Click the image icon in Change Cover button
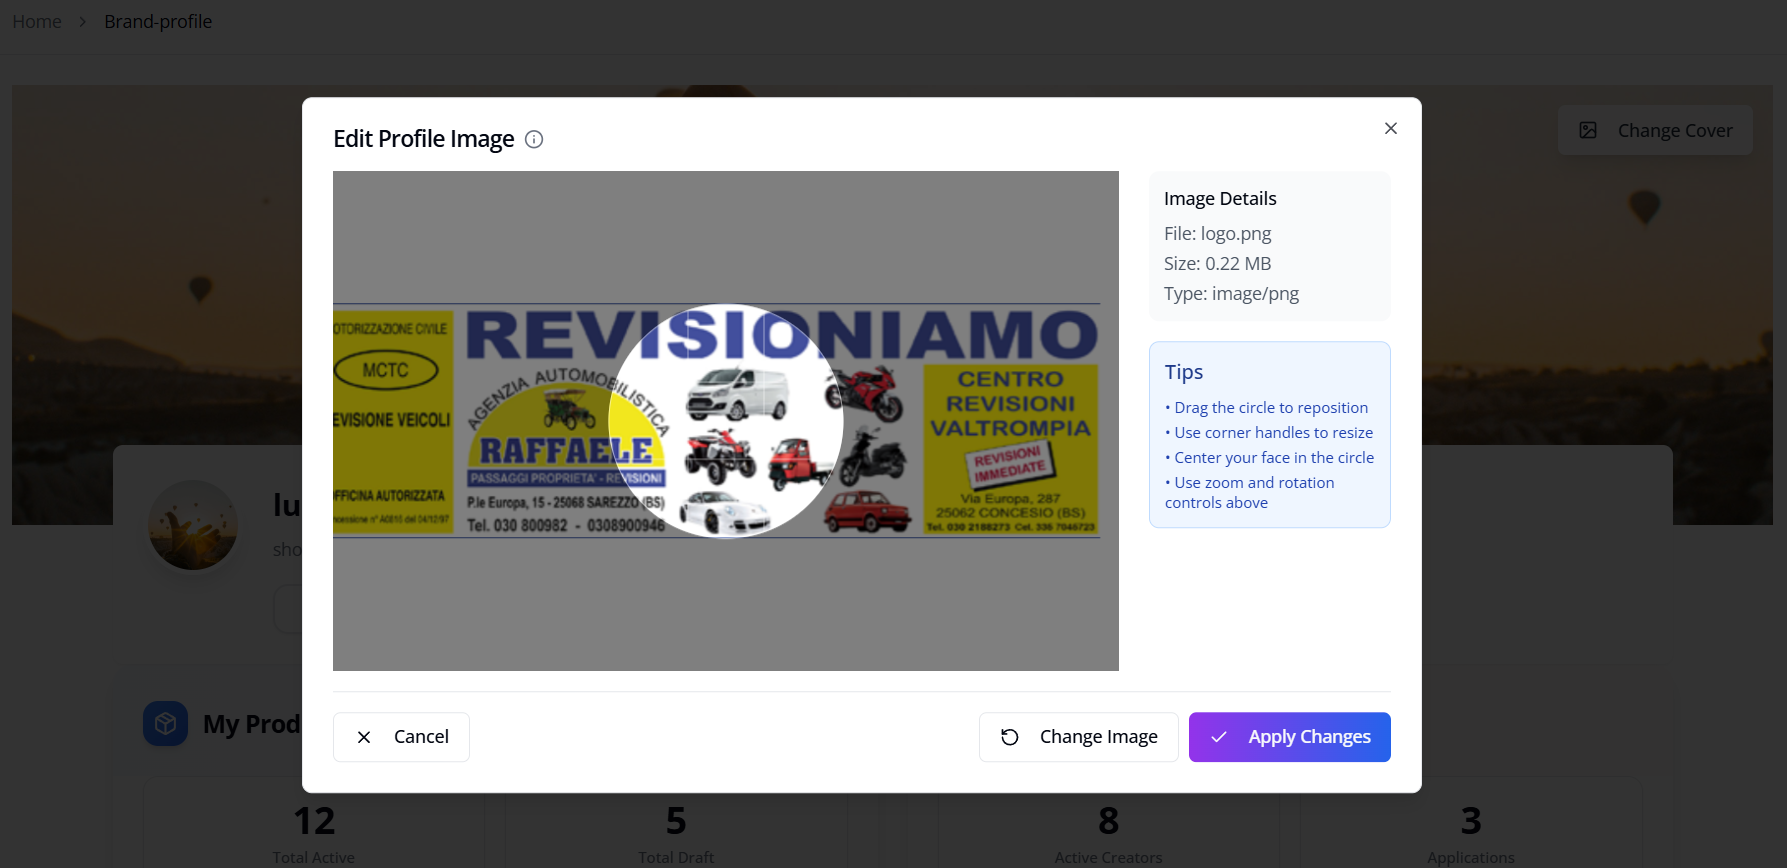The image size is (1787, 868). click(1588, 130)
